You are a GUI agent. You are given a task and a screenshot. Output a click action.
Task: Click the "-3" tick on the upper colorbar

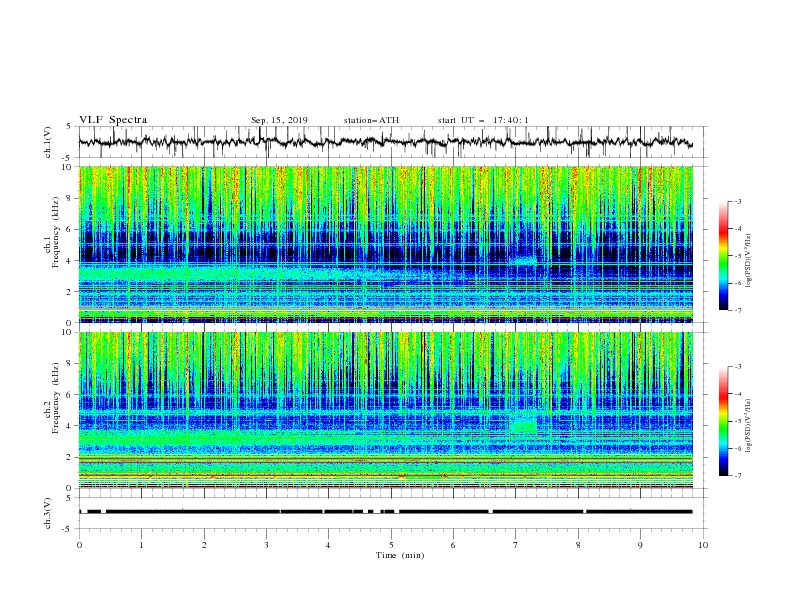click(737, 201)
